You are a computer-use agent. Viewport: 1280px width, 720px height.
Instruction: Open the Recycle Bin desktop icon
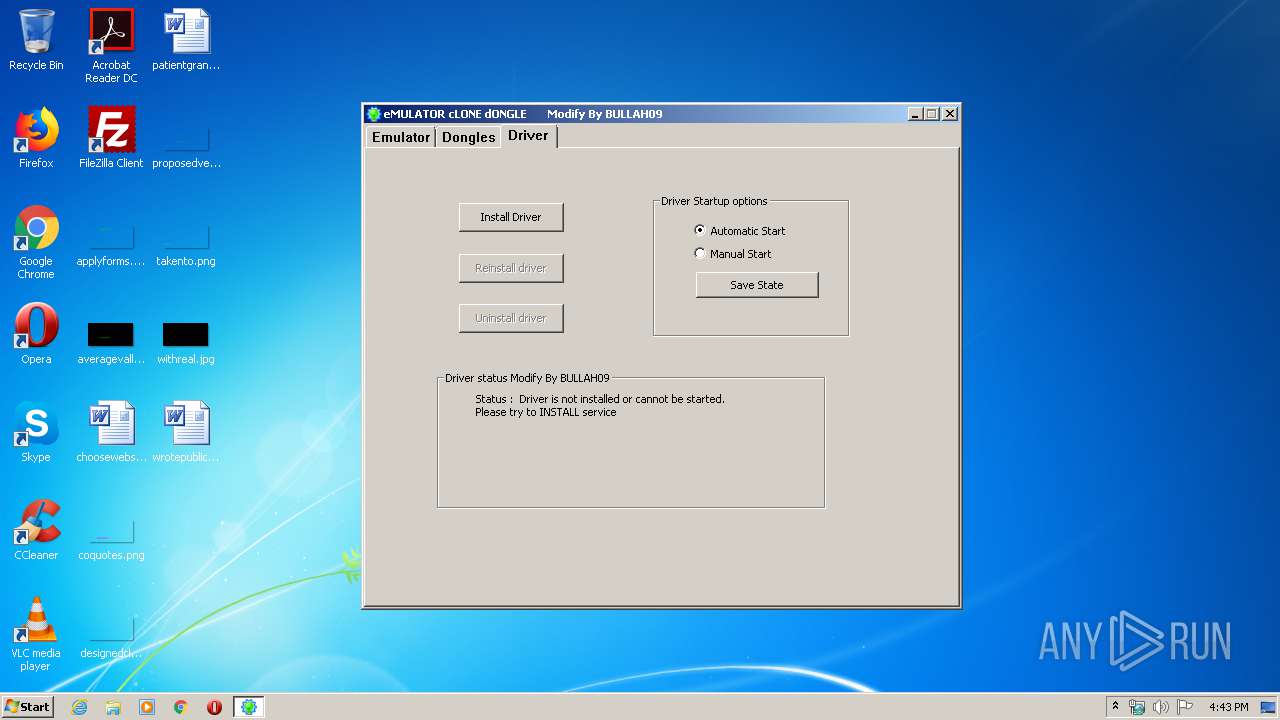pyautogui.click(x=36, y=40)
